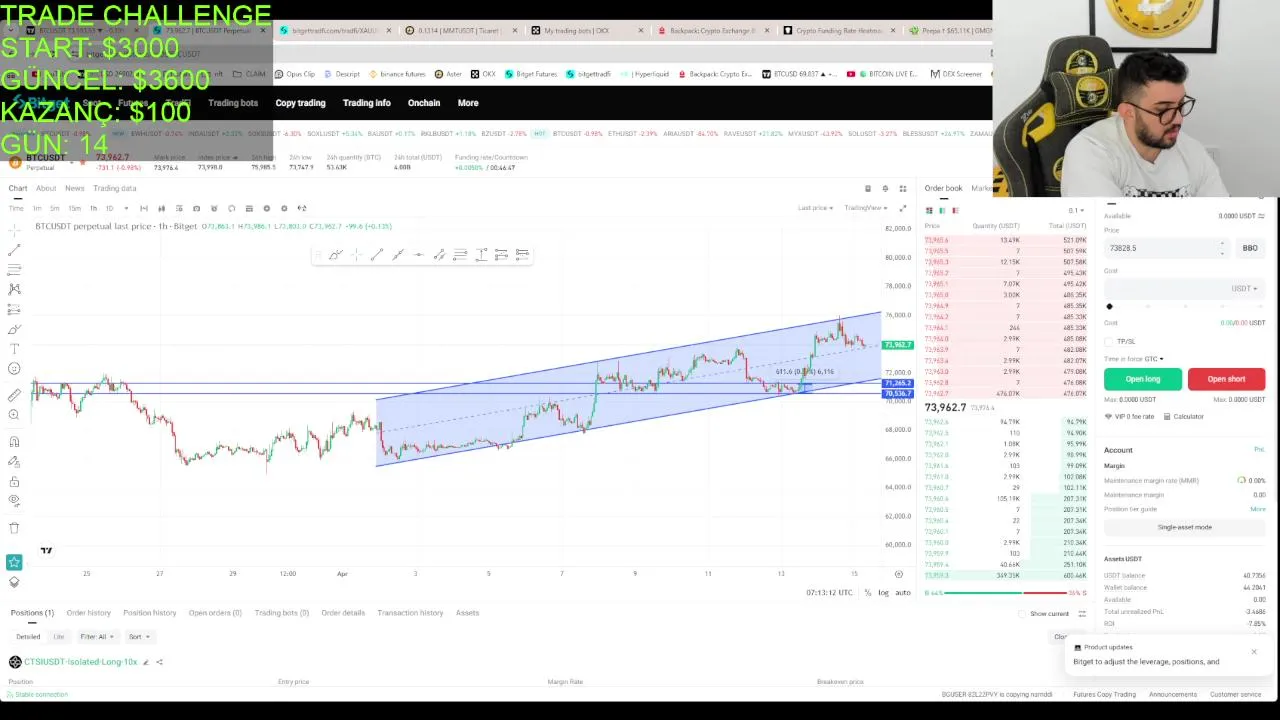This screenshot has width=1280, height=720.
Task: Toggle auto scale on chart
Action: [903, 593]
